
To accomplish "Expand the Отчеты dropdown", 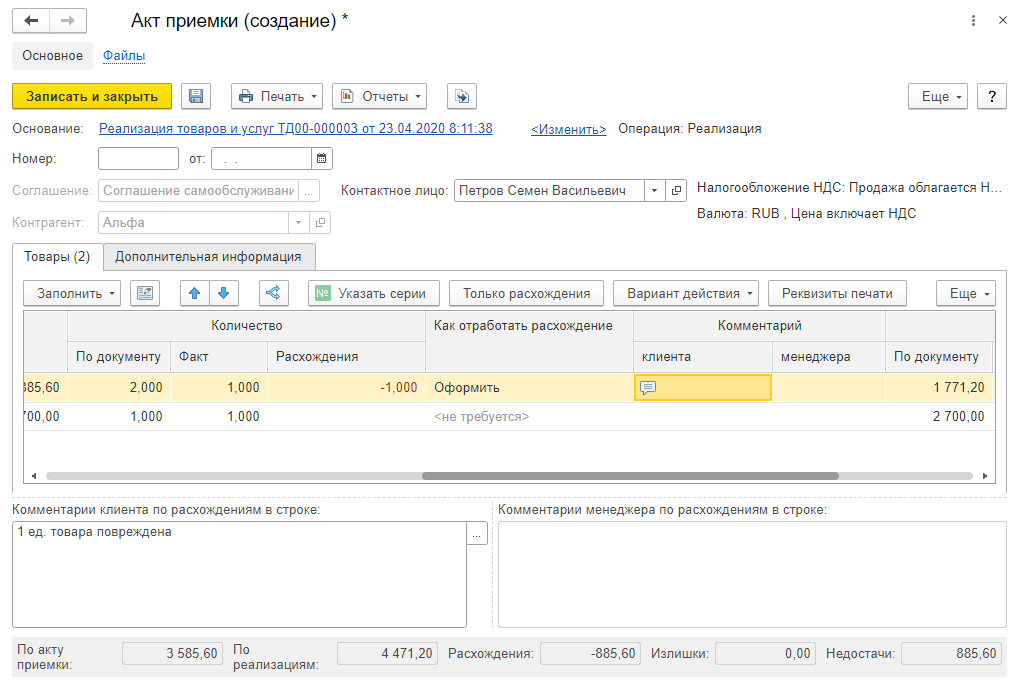I will click(x=379, y=96).
